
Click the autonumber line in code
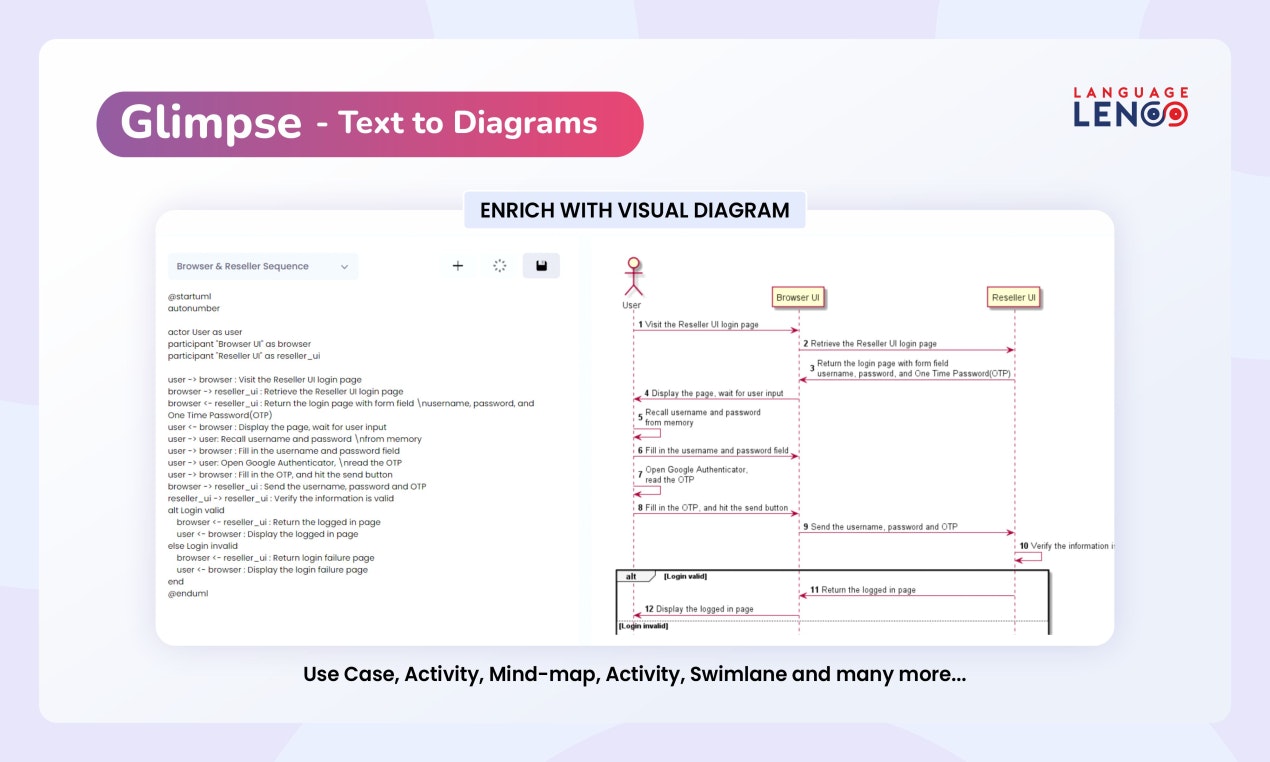pyautogui.click(x=194, y=308)
